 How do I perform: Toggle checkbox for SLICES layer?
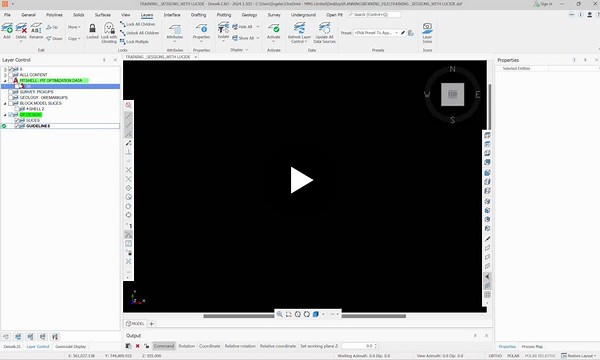click(17, 120)
